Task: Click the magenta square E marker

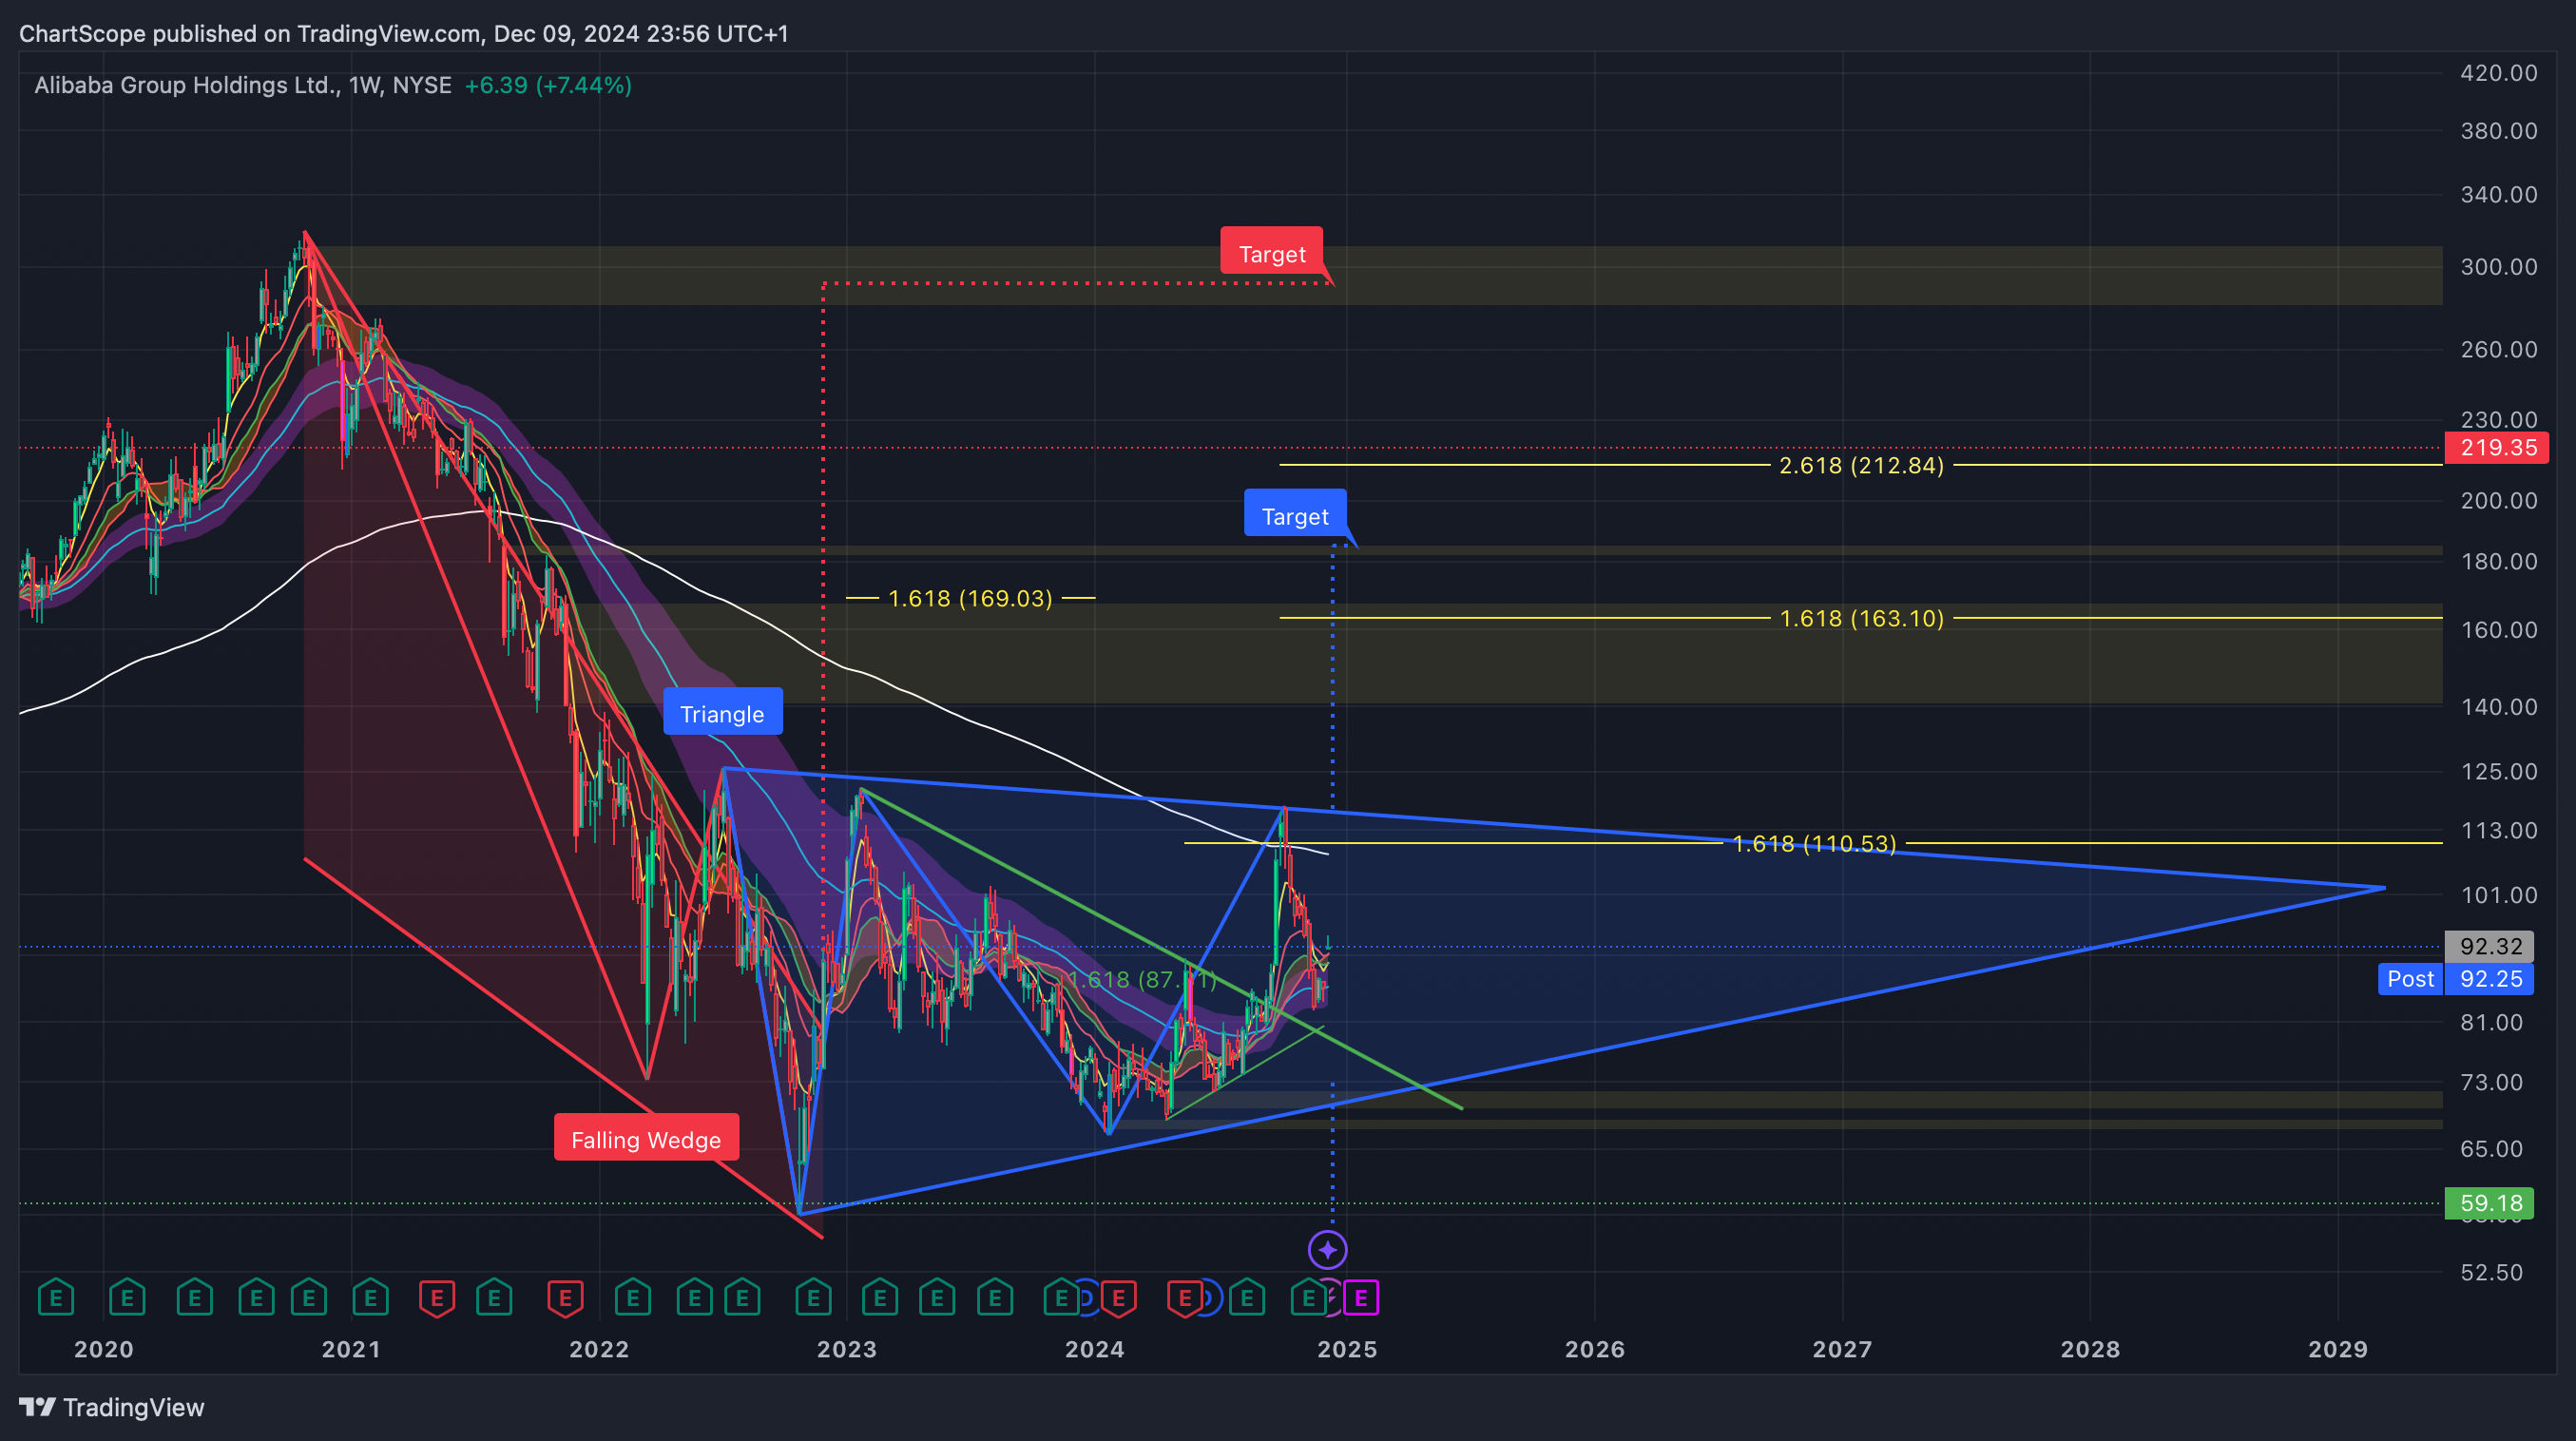Action: point(1361,1298)
